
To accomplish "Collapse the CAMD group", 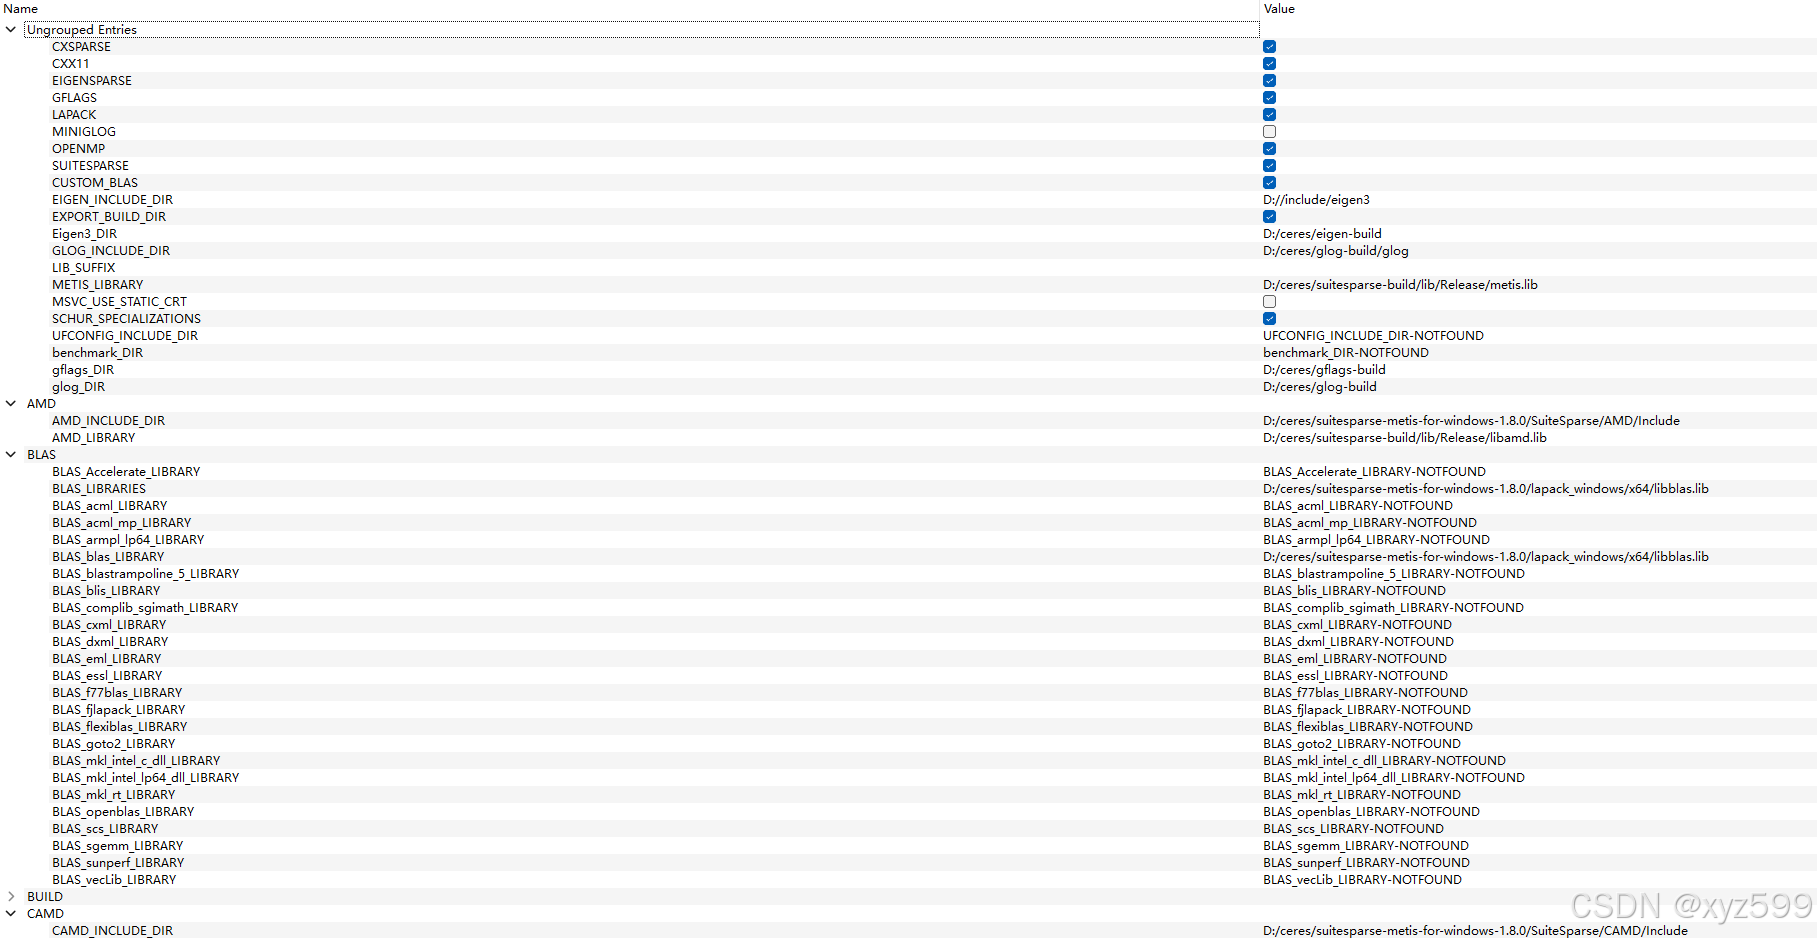I will click(x=10, y=913).
